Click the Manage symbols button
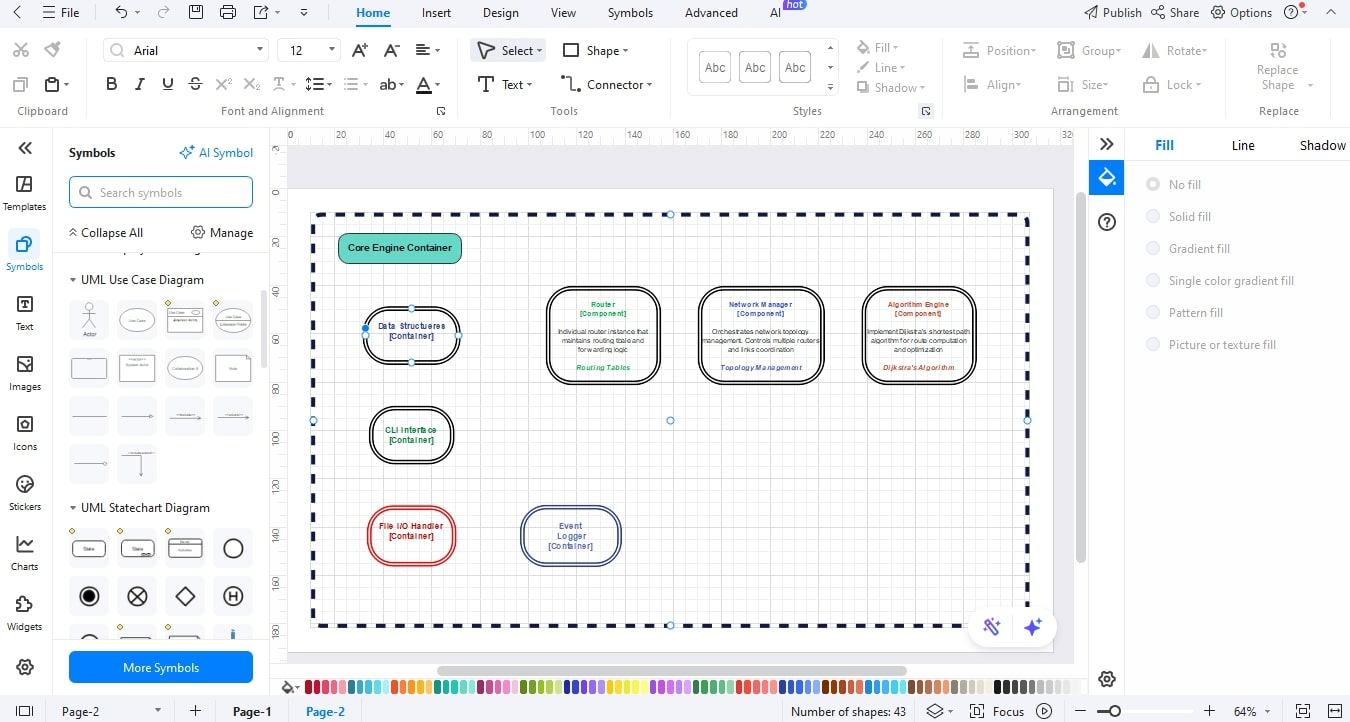The image size is (1350, 722). [x=222, y=232]
